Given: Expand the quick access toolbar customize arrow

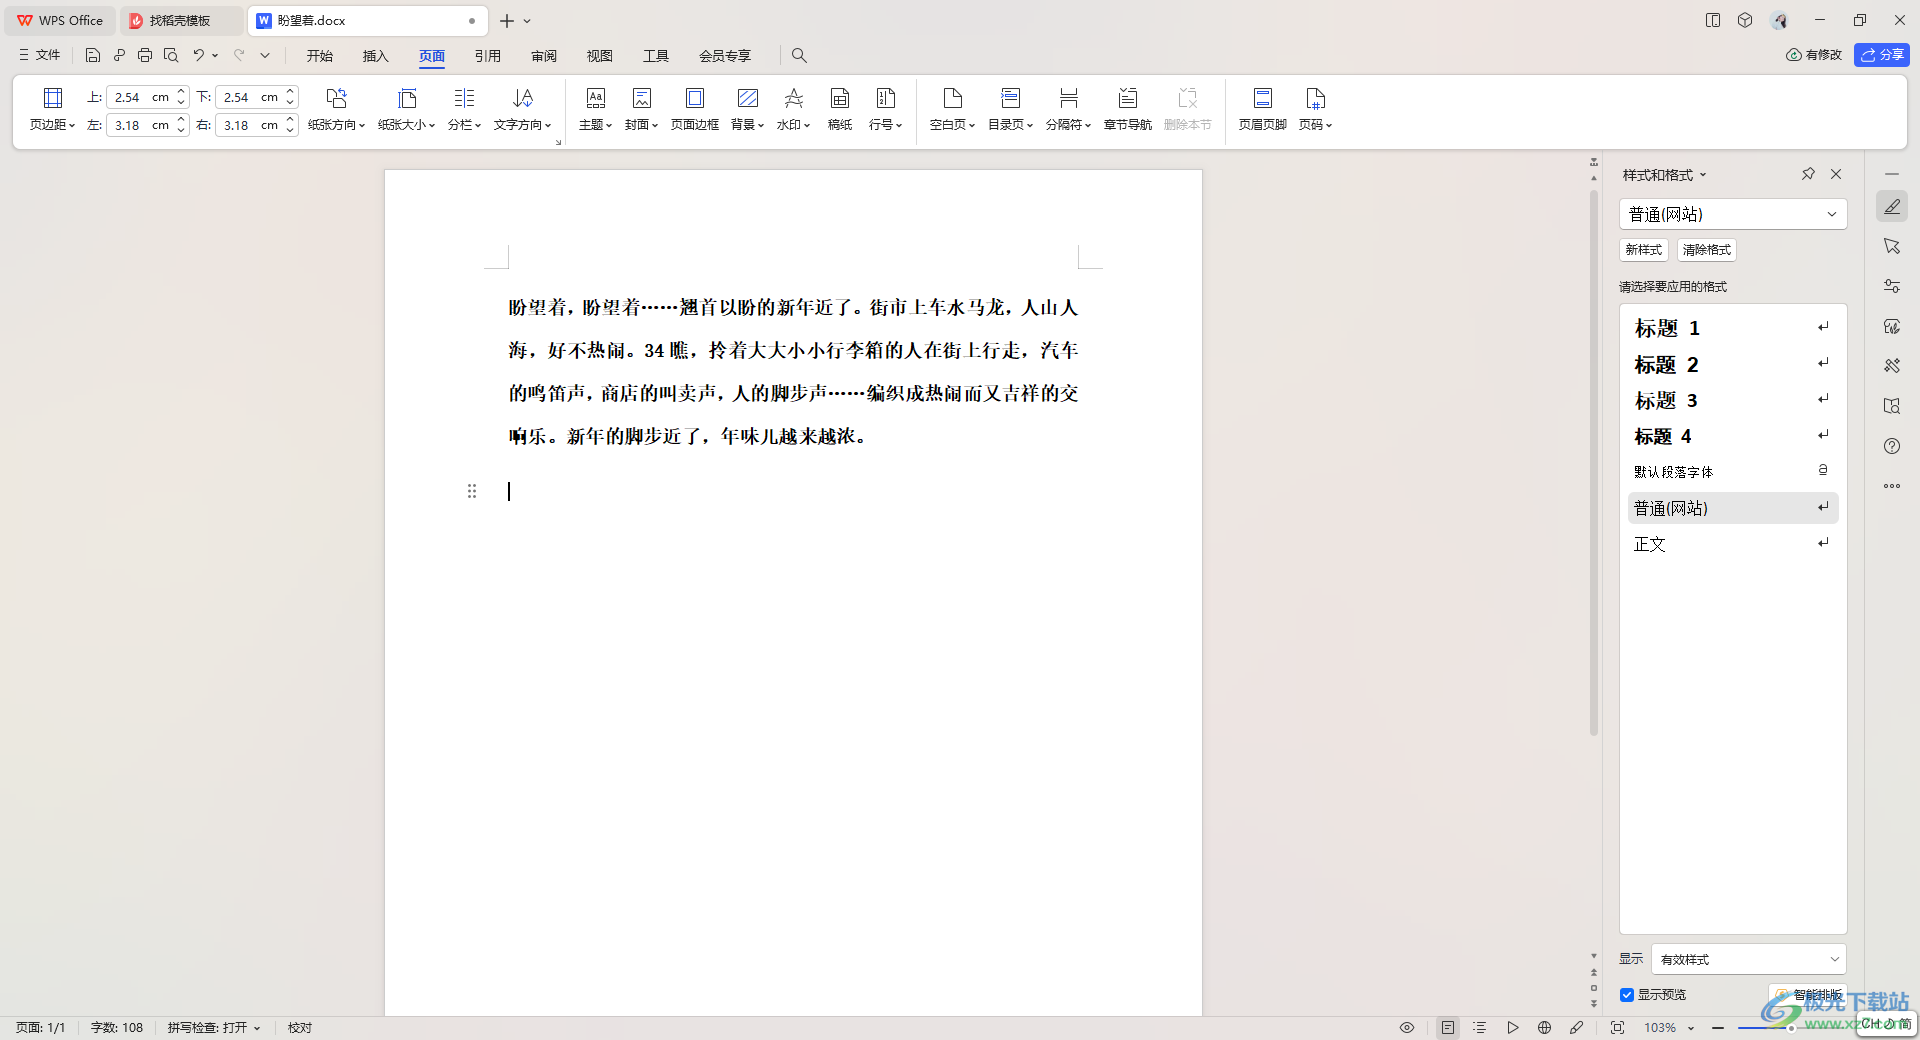Looking at the screenshot, I should (265, 55).
